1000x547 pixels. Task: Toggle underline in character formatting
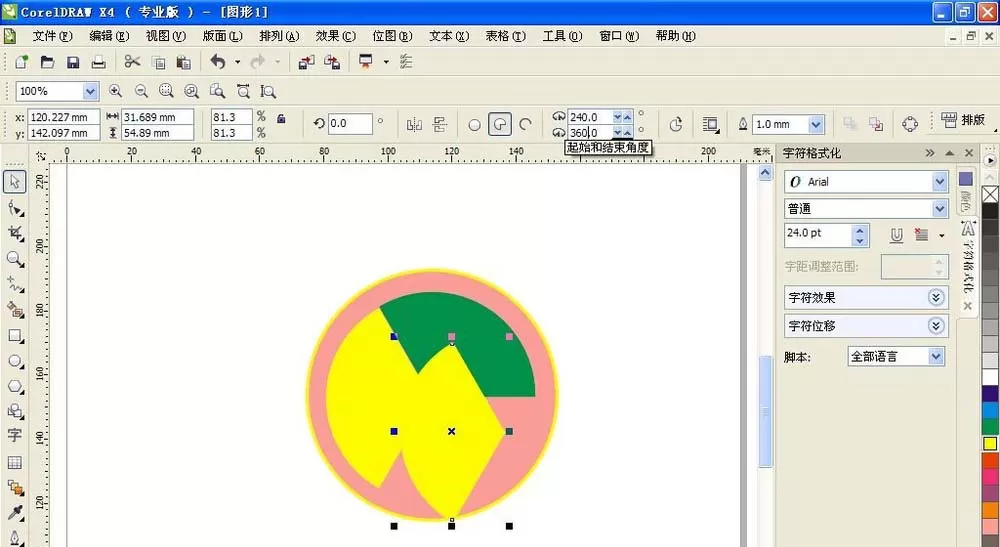tap(896, 235)
